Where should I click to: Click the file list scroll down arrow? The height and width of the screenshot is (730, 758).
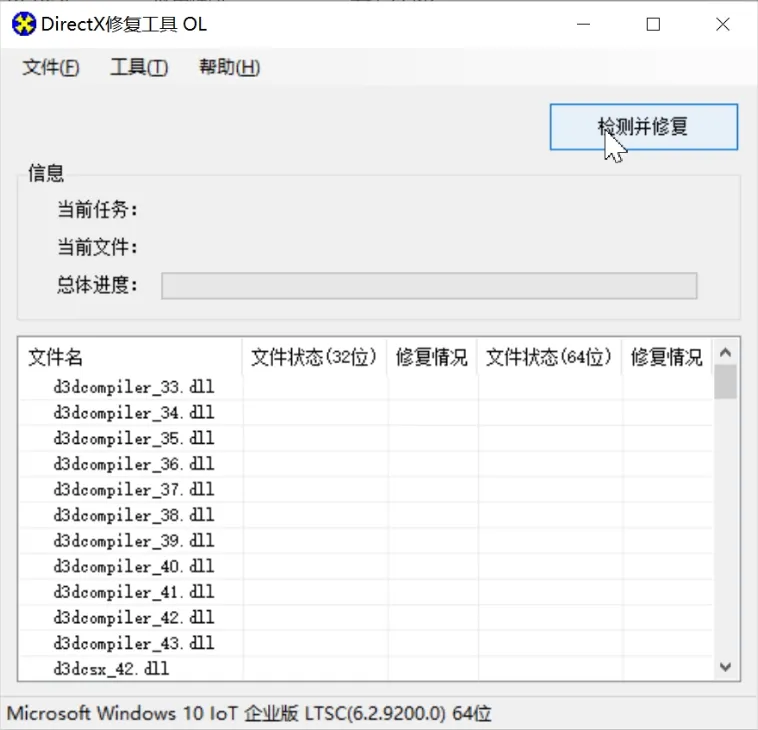point(725,667)
